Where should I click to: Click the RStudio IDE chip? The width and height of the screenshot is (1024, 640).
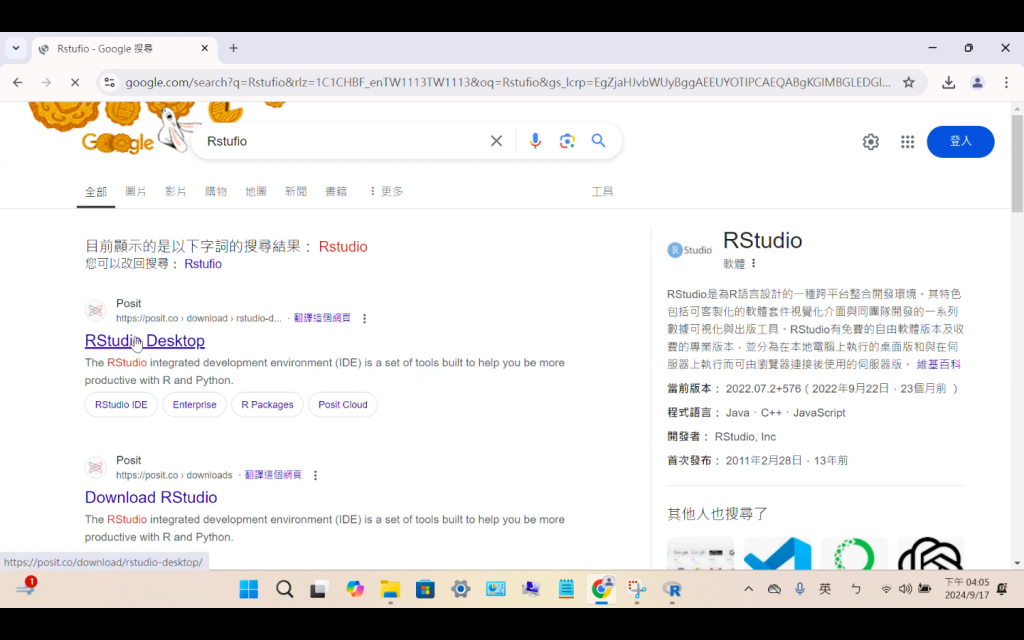pyautogui.click(x=121, y=405)
